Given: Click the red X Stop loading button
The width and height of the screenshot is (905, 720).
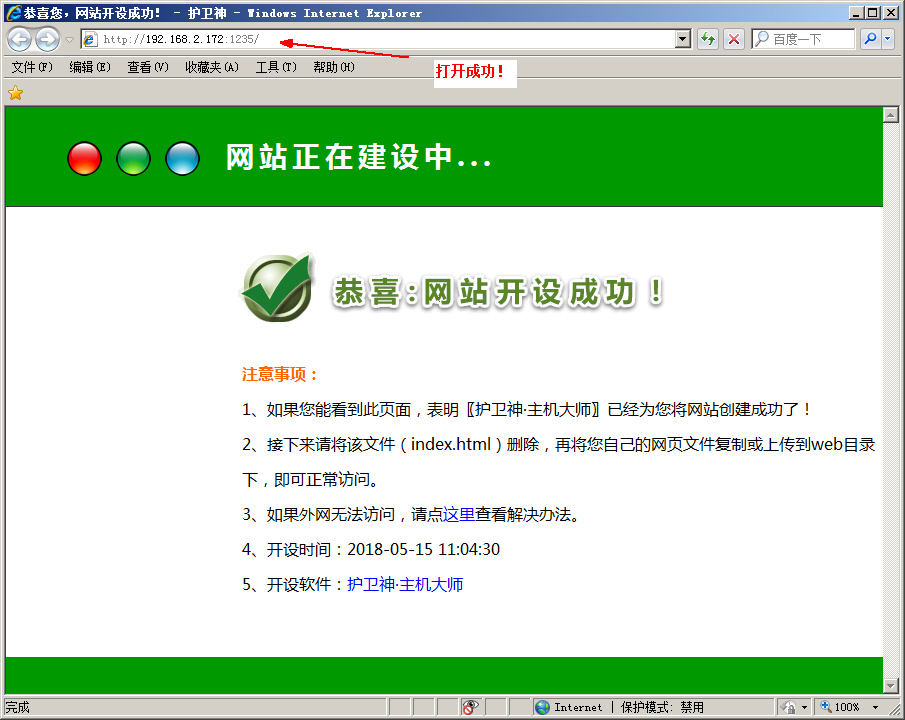Looking at the screenshot, I should (x=734, y=39).
